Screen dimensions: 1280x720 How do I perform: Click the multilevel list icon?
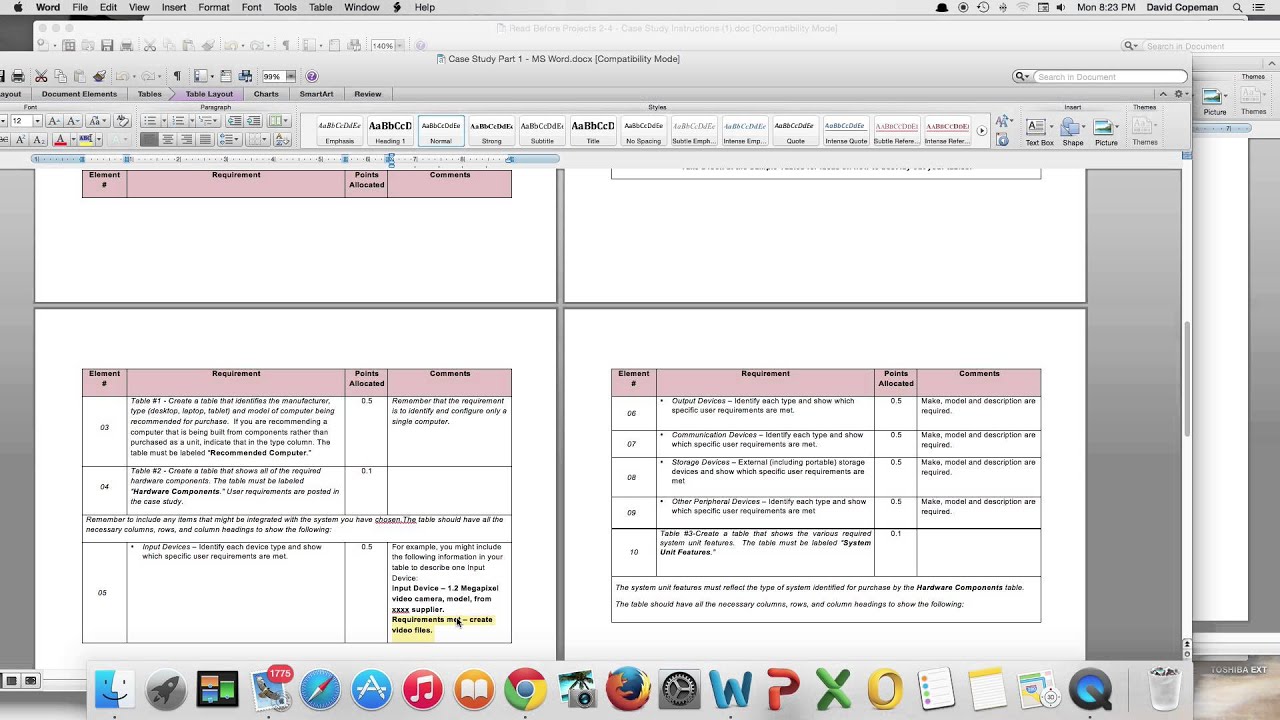pos(206,120)
